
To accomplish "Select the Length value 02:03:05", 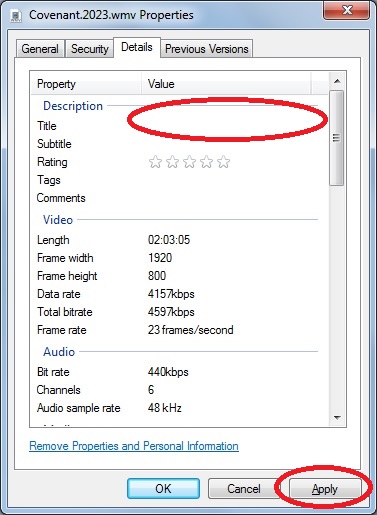I will [x=169, y=240].
